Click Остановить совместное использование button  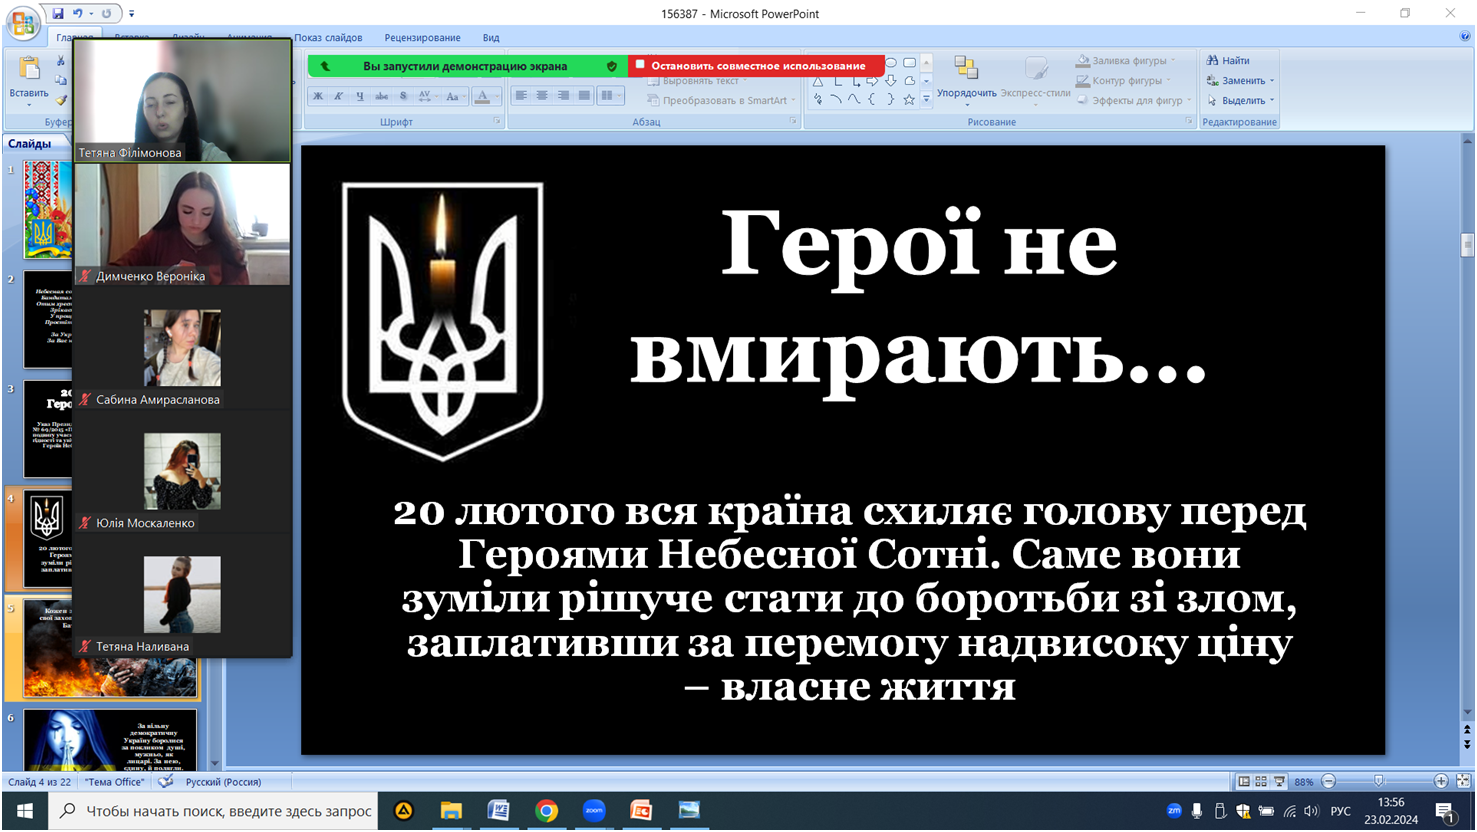pos(757,66)
